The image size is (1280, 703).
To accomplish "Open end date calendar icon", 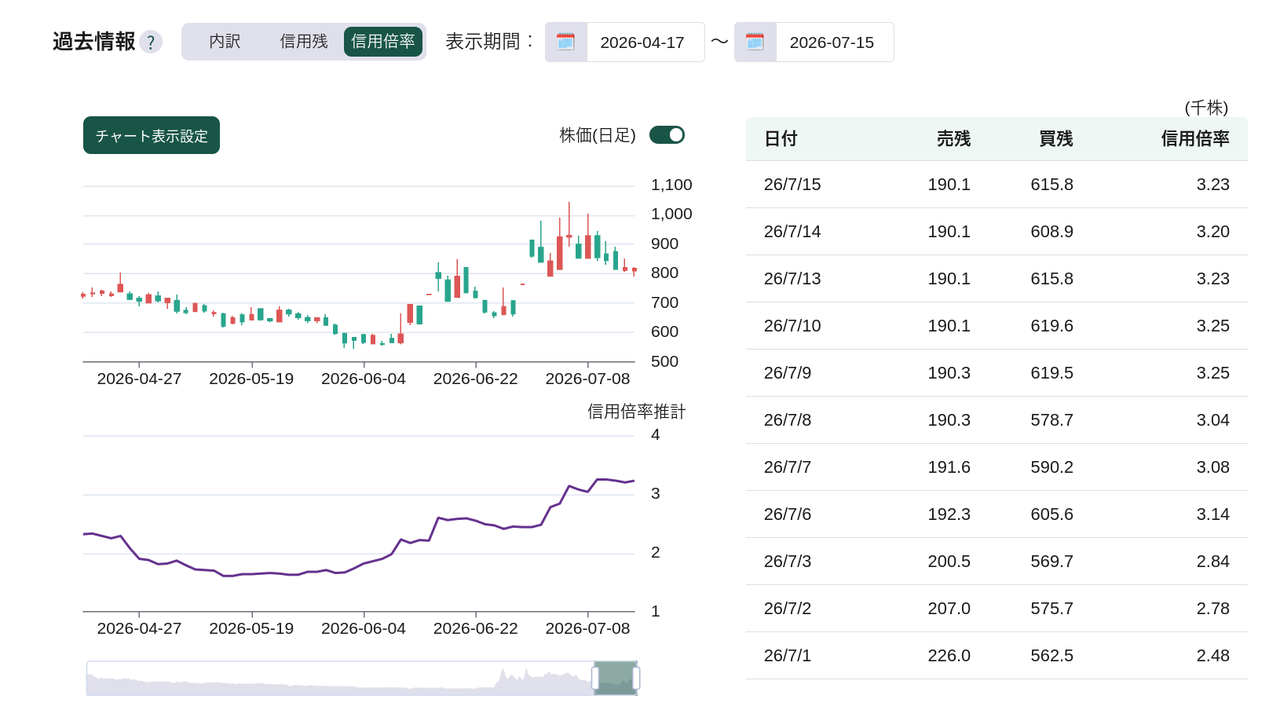I will tap(755, 42).
